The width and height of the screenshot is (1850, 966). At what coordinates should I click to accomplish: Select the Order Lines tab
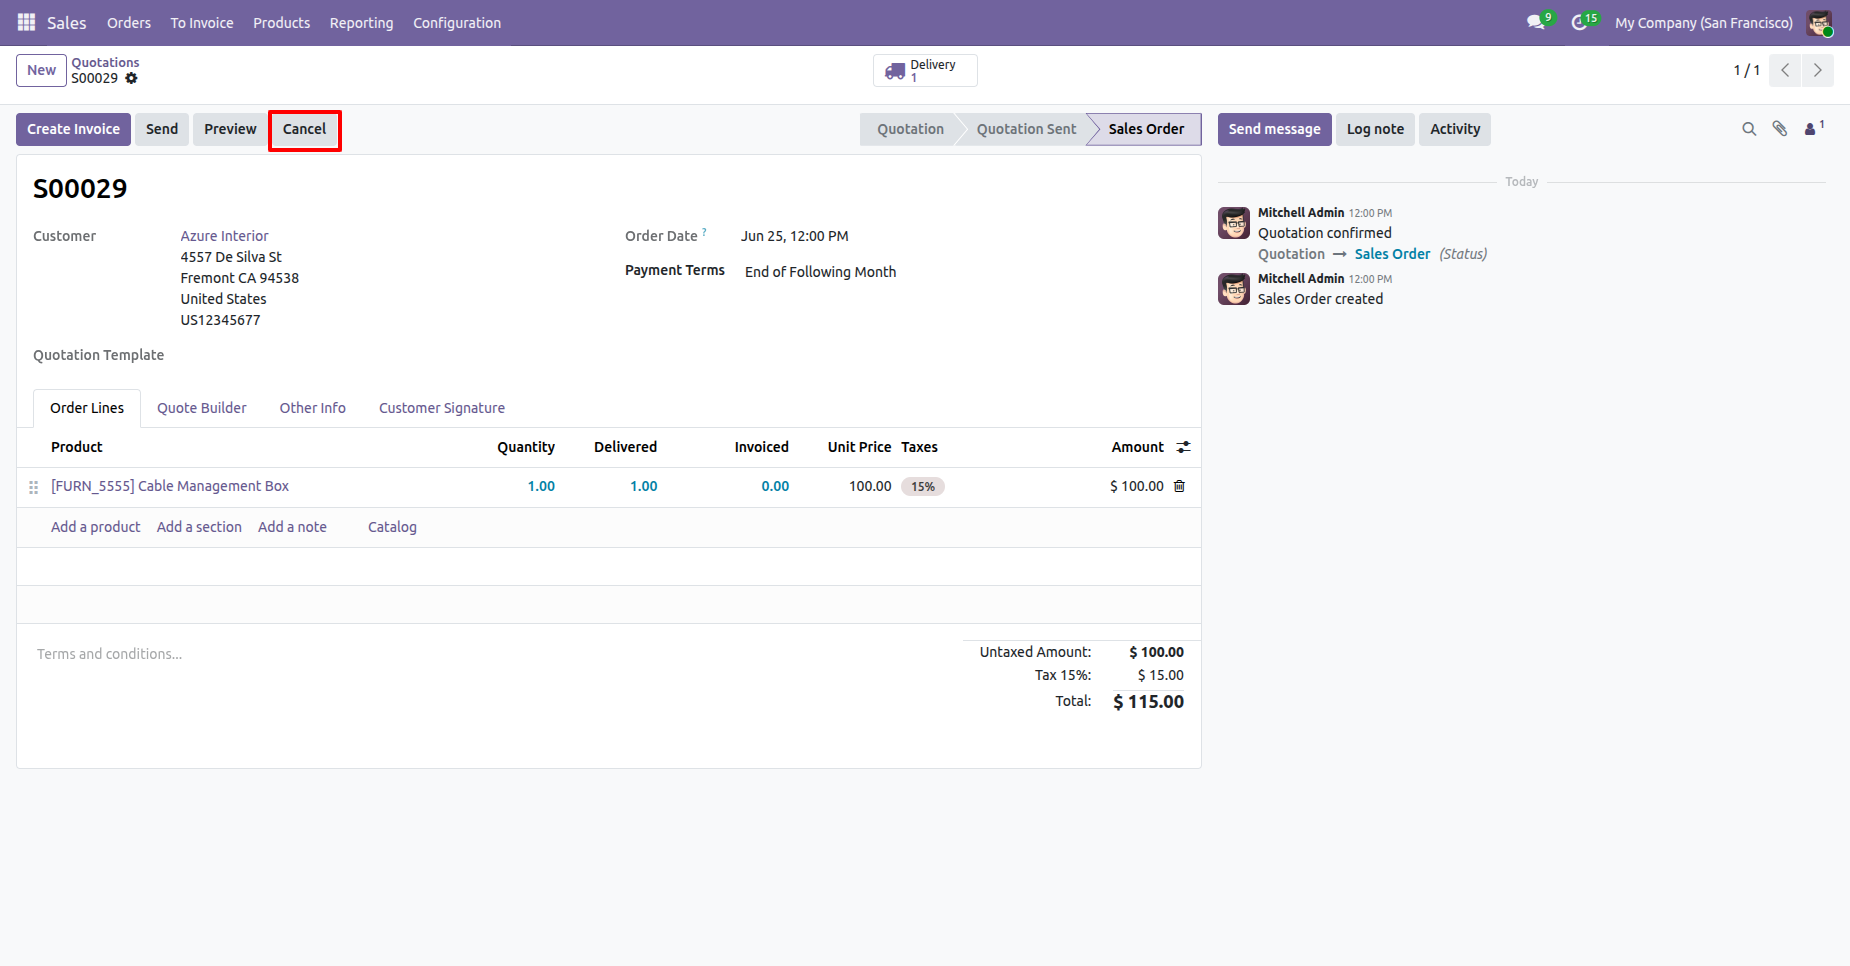[x=87, y=408]
